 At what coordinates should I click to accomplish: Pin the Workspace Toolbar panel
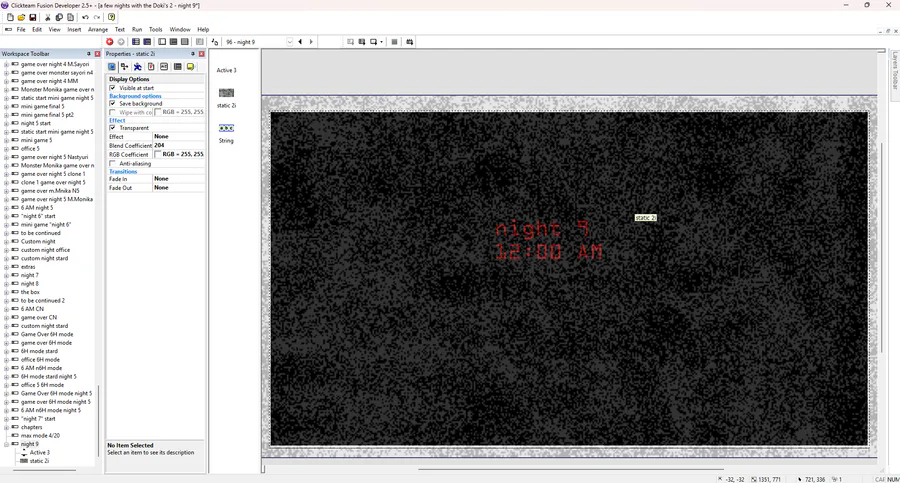[88, 53]
